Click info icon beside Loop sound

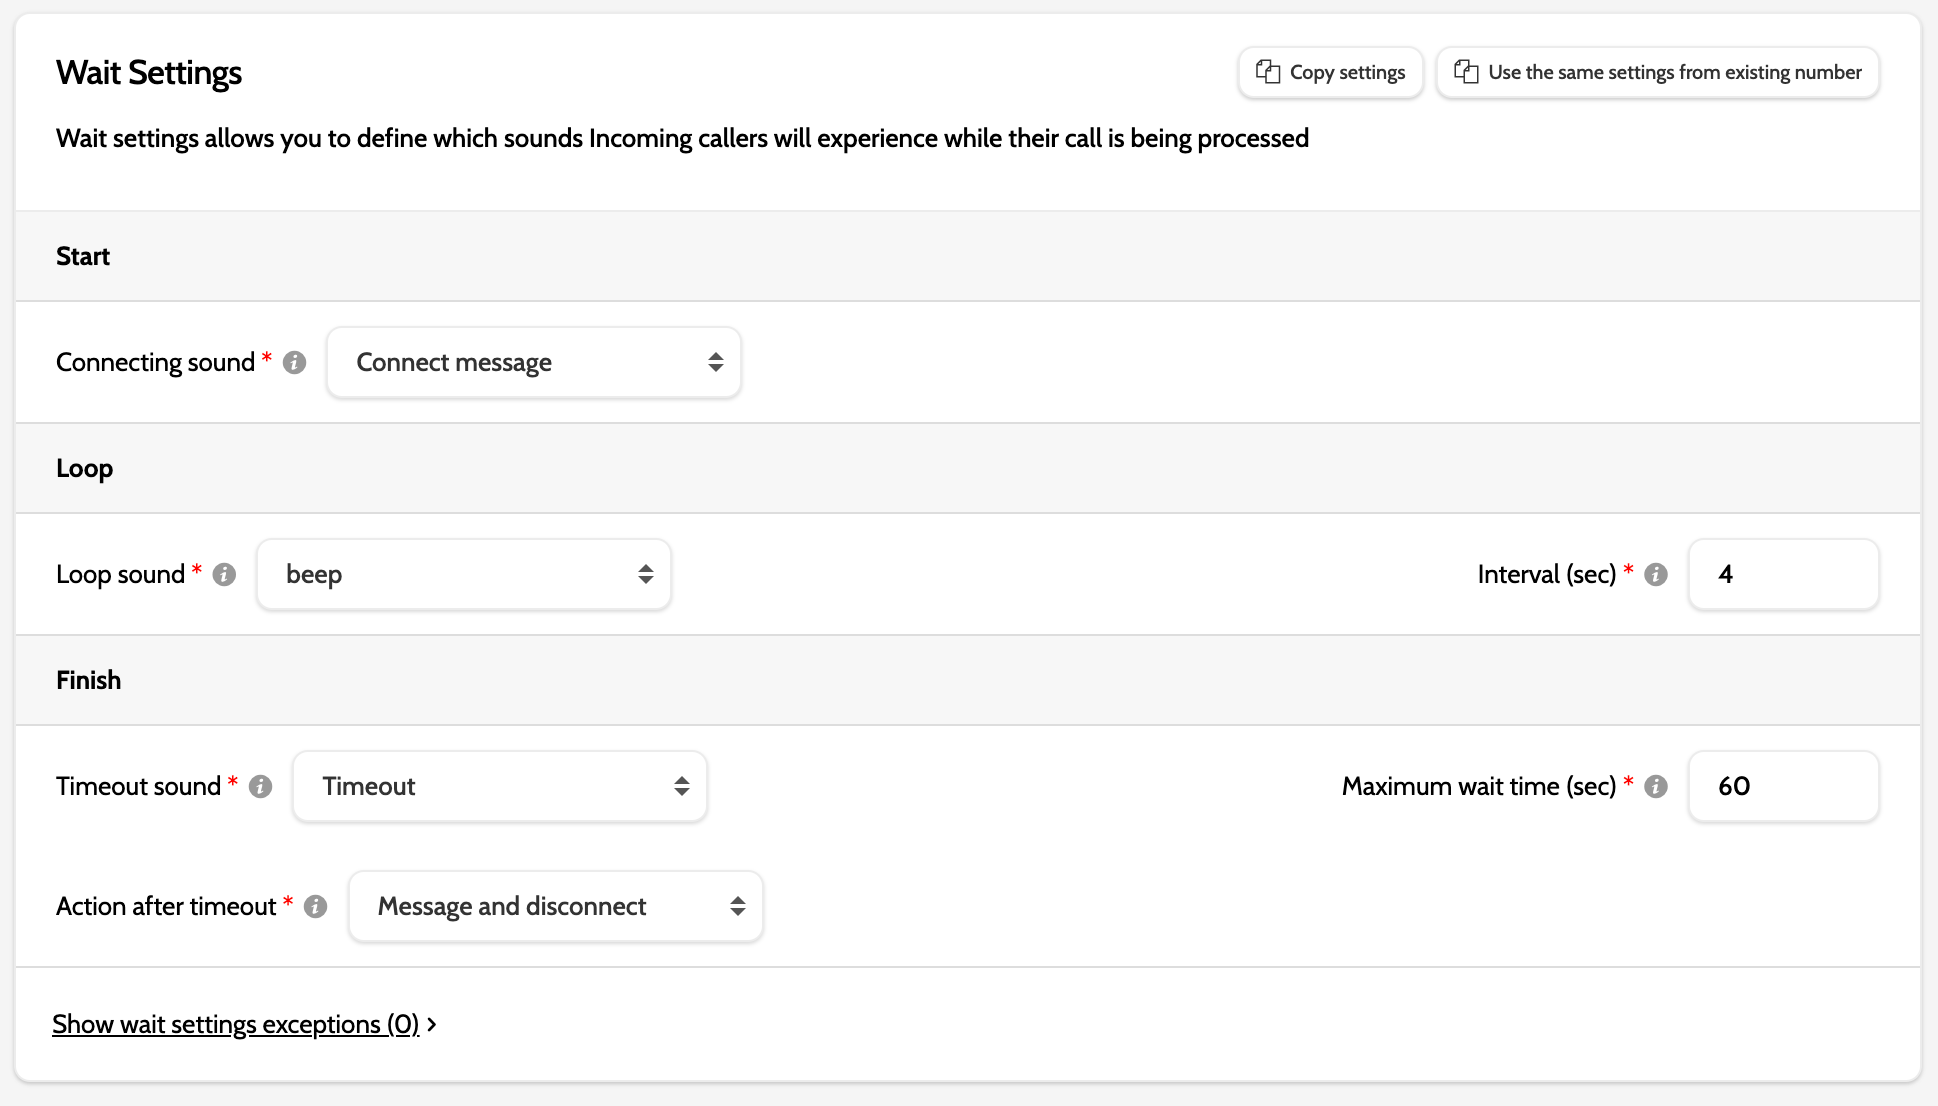point(224,575)
